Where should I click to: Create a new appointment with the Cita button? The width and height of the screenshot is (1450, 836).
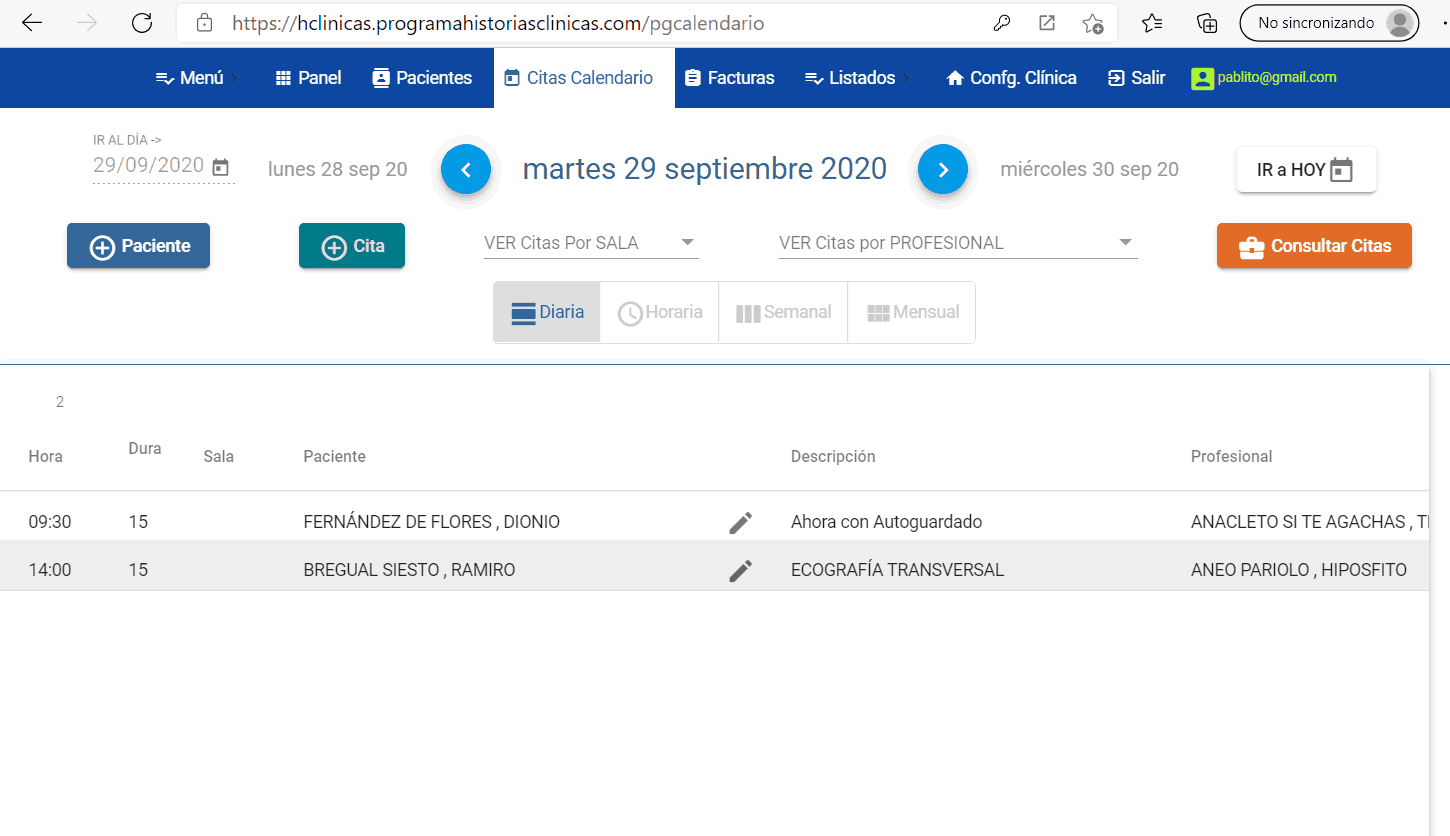click(351, 244)
